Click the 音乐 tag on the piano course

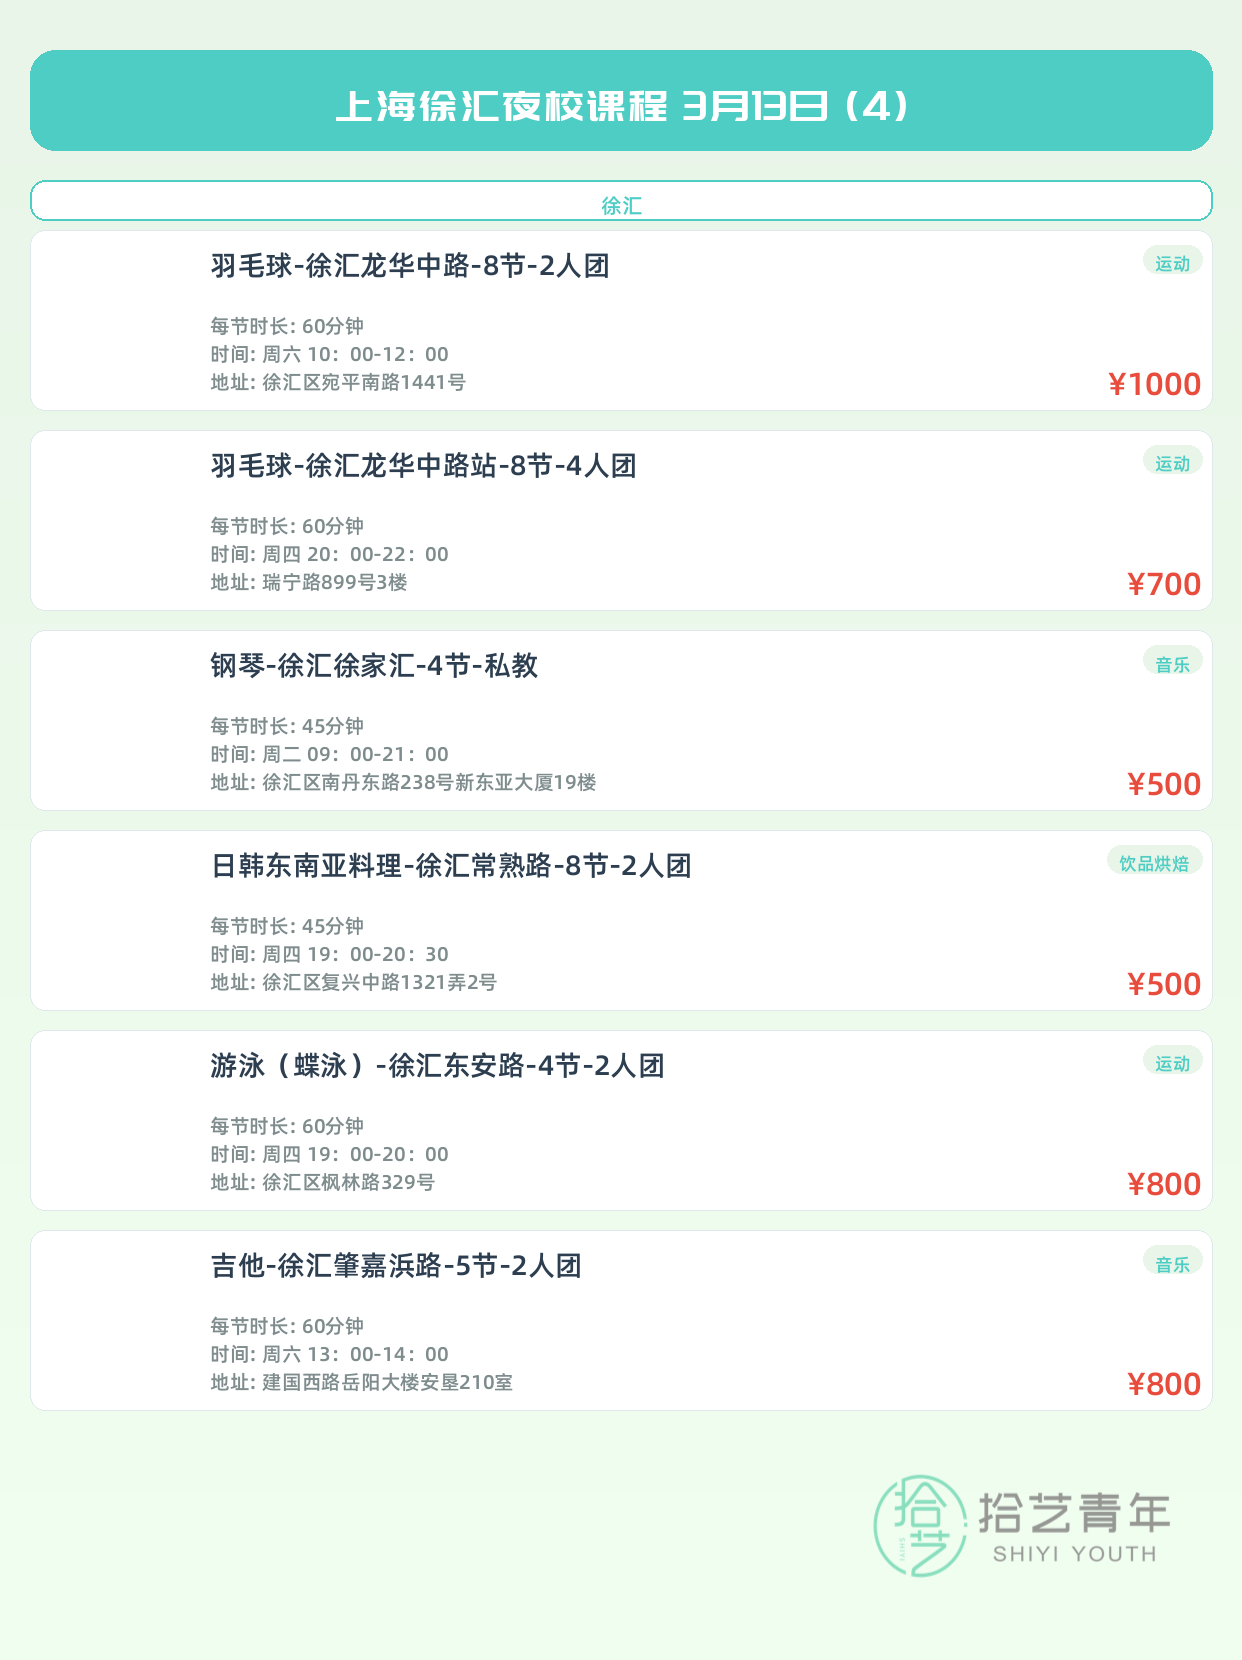1172,663
